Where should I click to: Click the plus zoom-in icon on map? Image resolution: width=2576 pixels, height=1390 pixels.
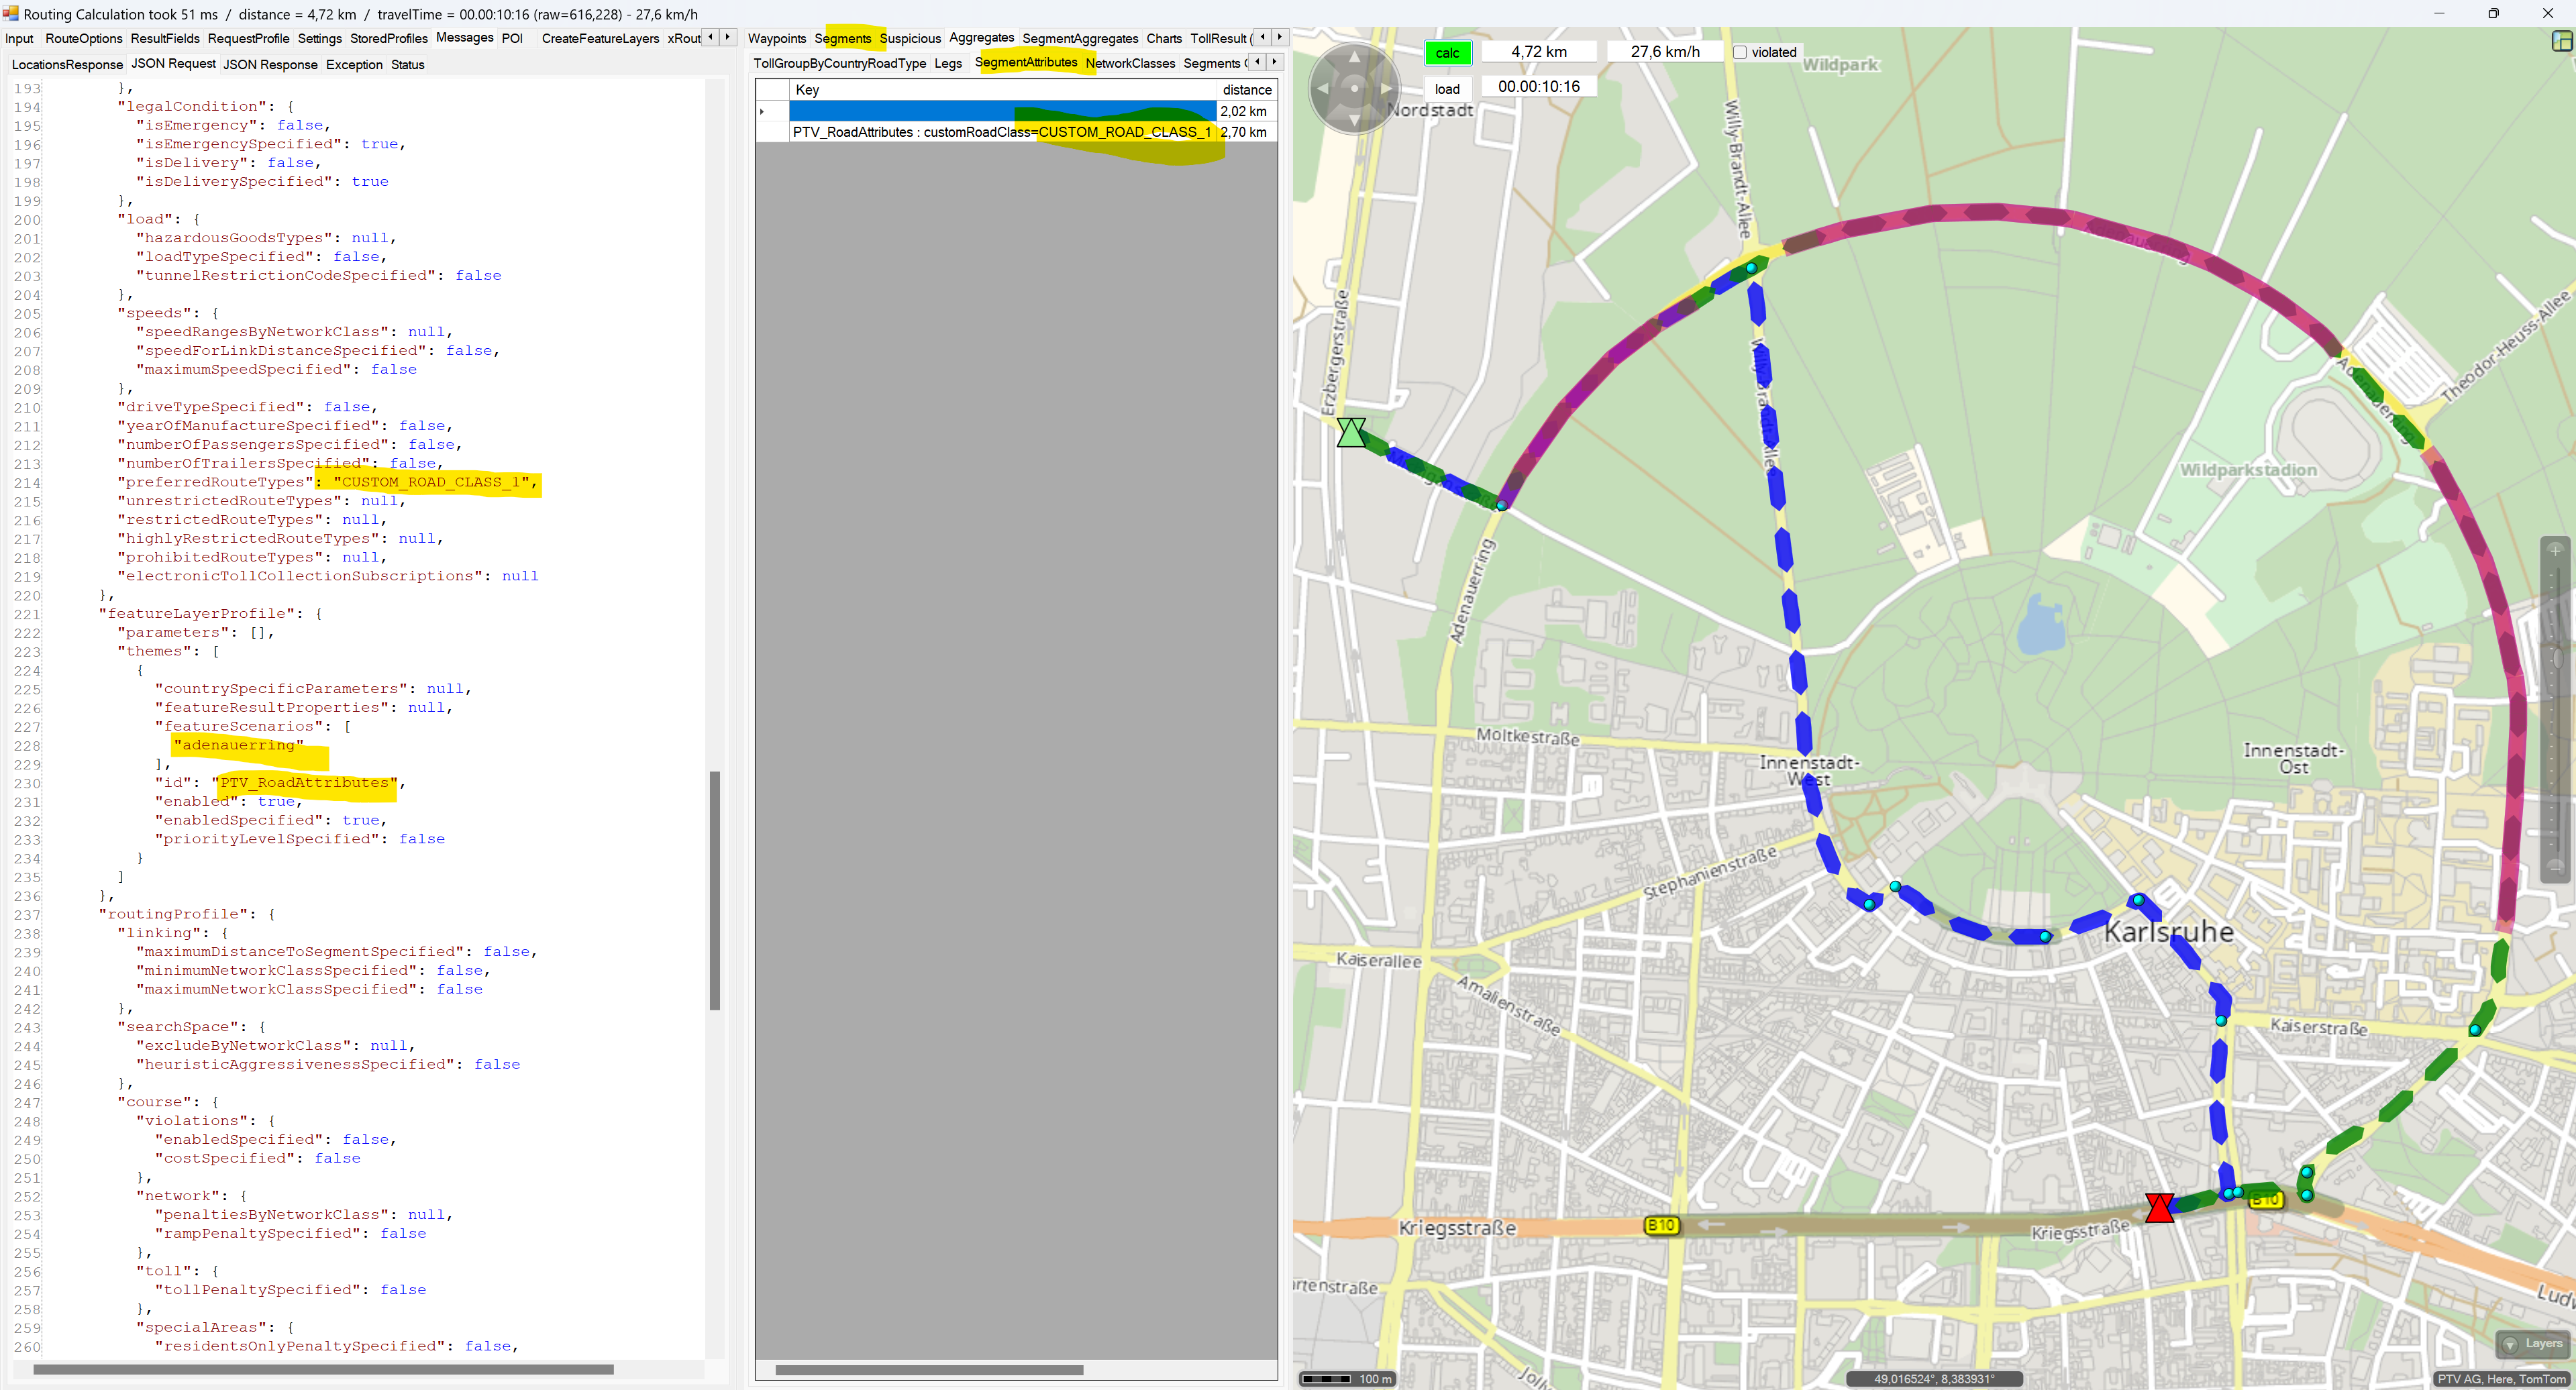tap(2555, 550)
